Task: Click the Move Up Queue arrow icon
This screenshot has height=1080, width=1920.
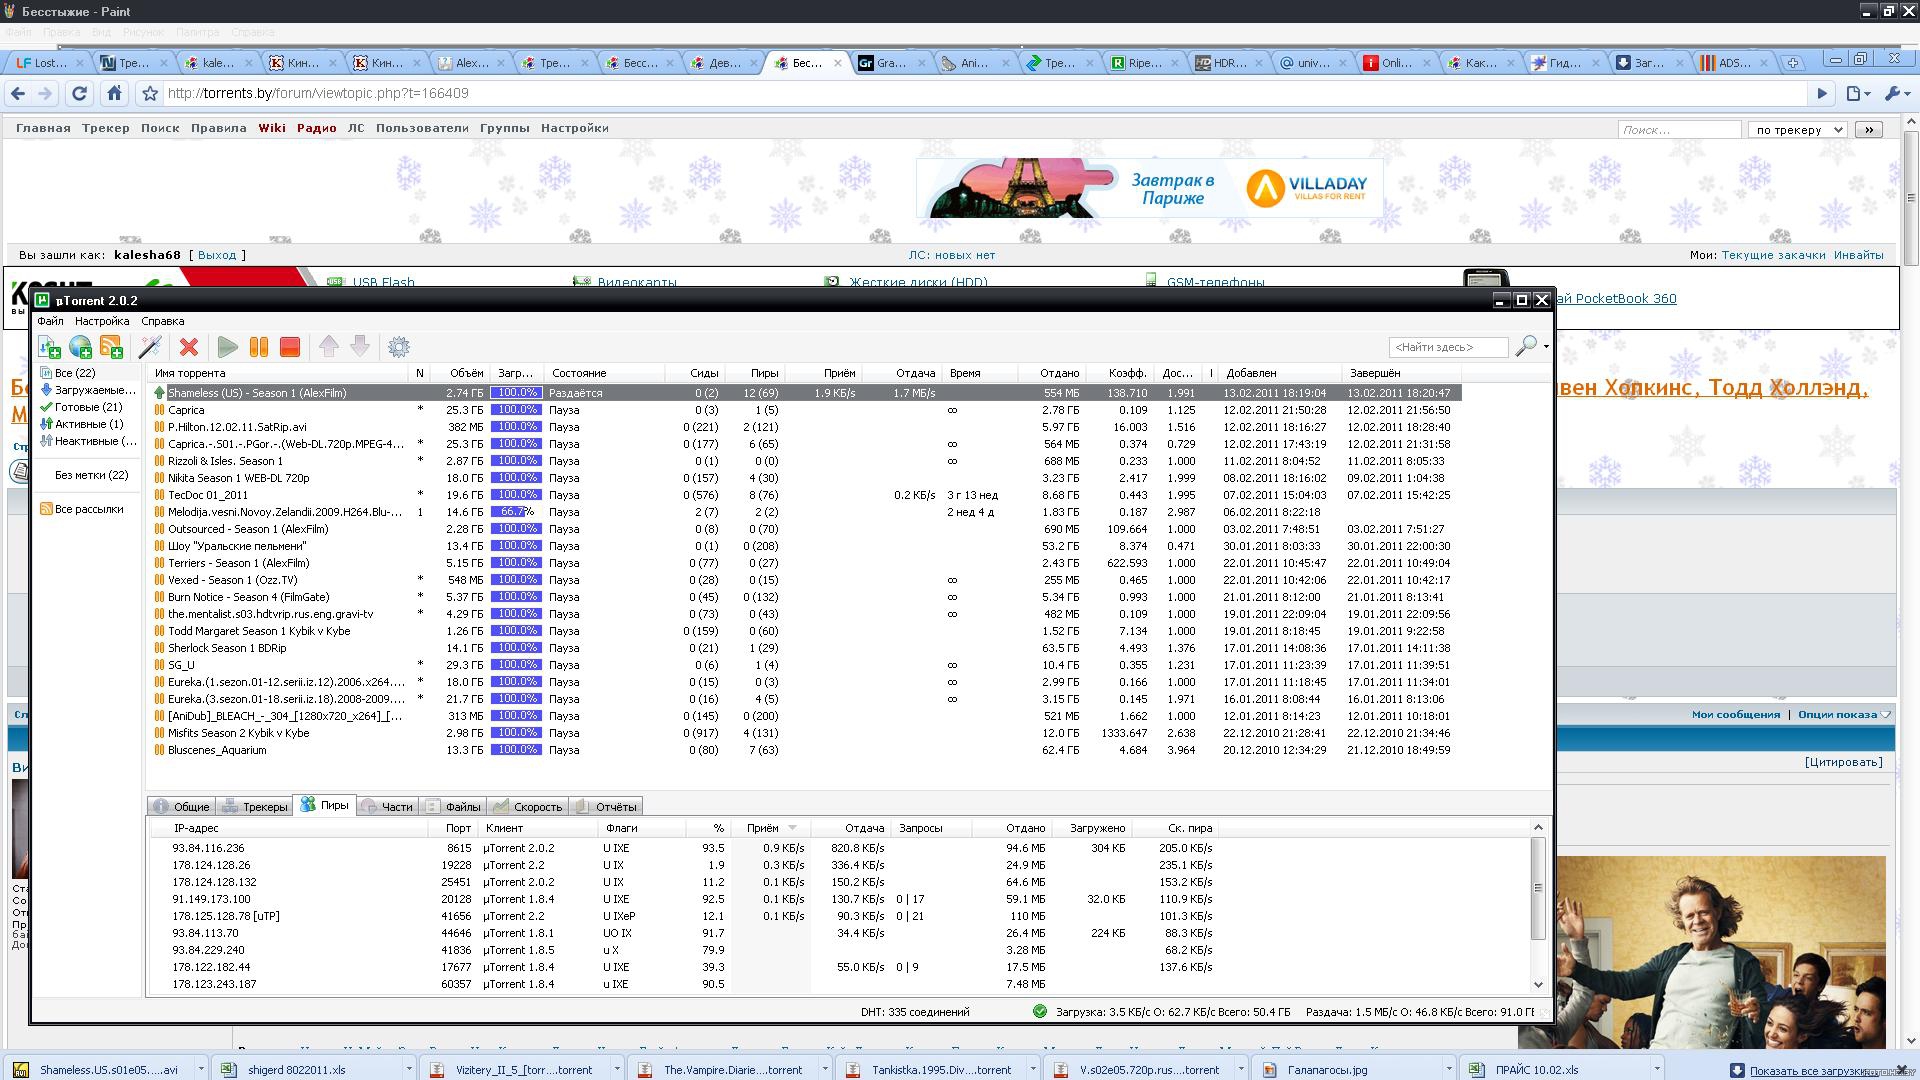Action: (x=329, y=347)
